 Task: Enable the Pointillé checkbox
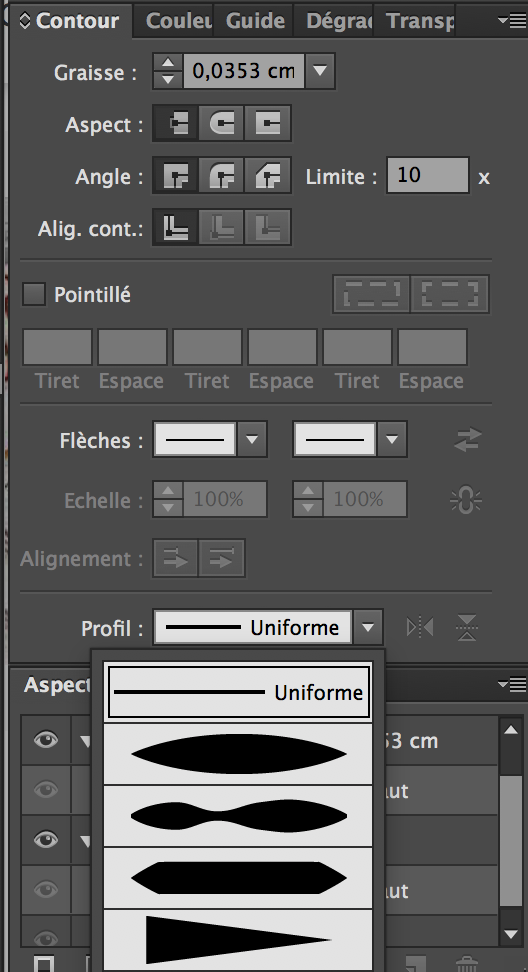(34, 294)
